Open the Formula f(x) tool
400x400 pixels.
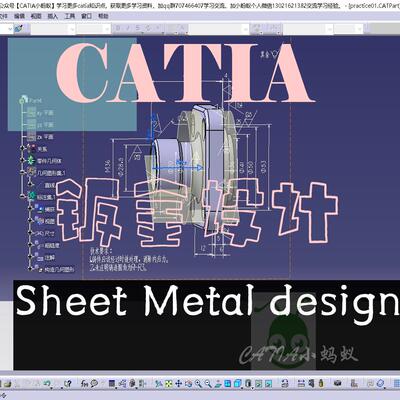tap(84, 384)
